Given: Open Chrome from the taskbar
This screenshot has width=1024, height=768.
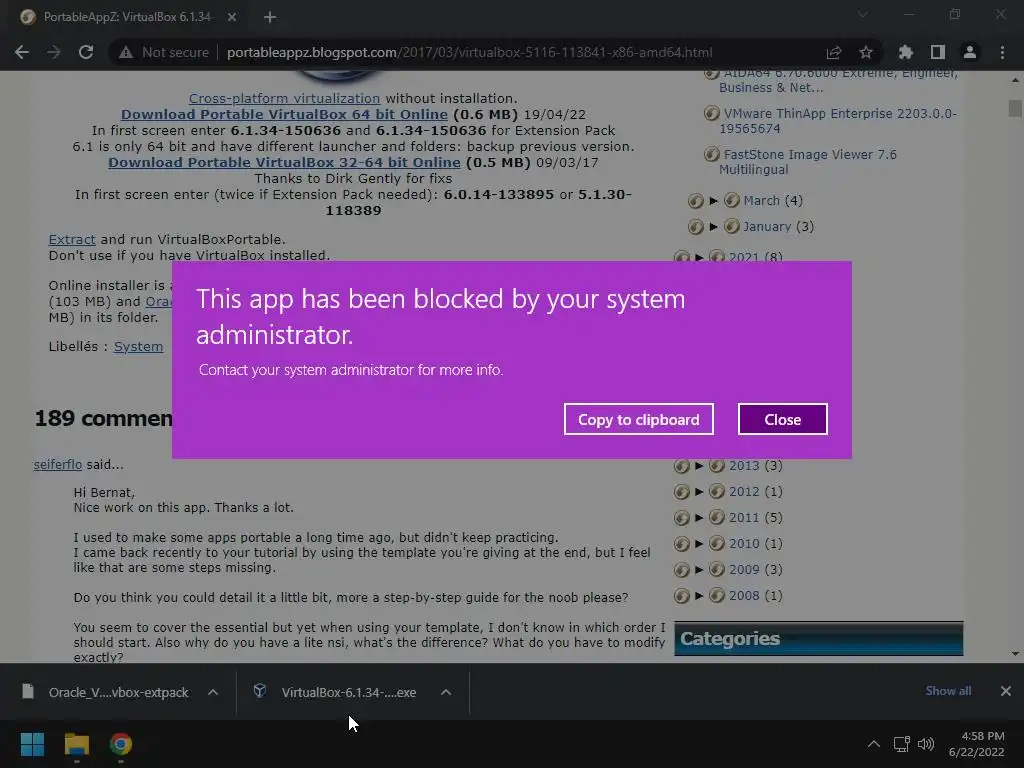Looking at the screenshot, I should (121, 744).
